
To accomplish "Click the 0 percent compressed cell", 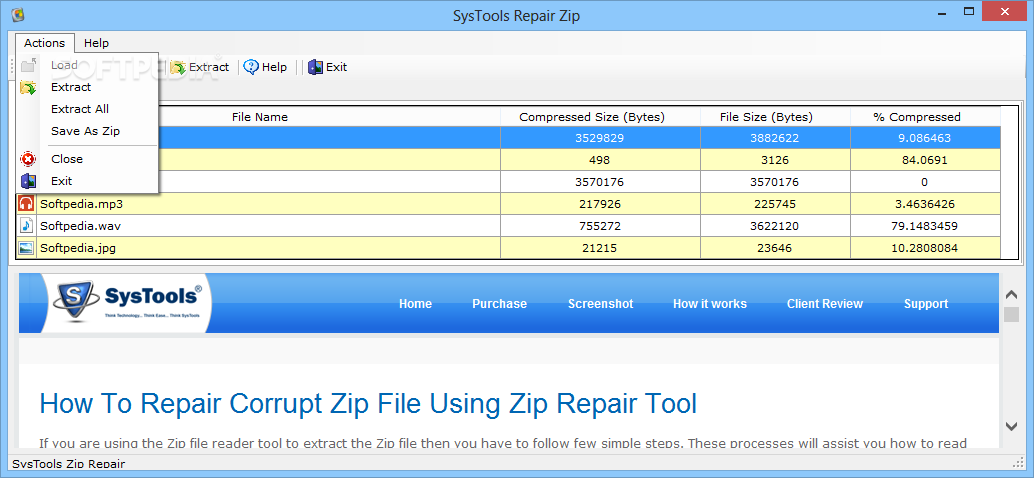I will (926, 182).
